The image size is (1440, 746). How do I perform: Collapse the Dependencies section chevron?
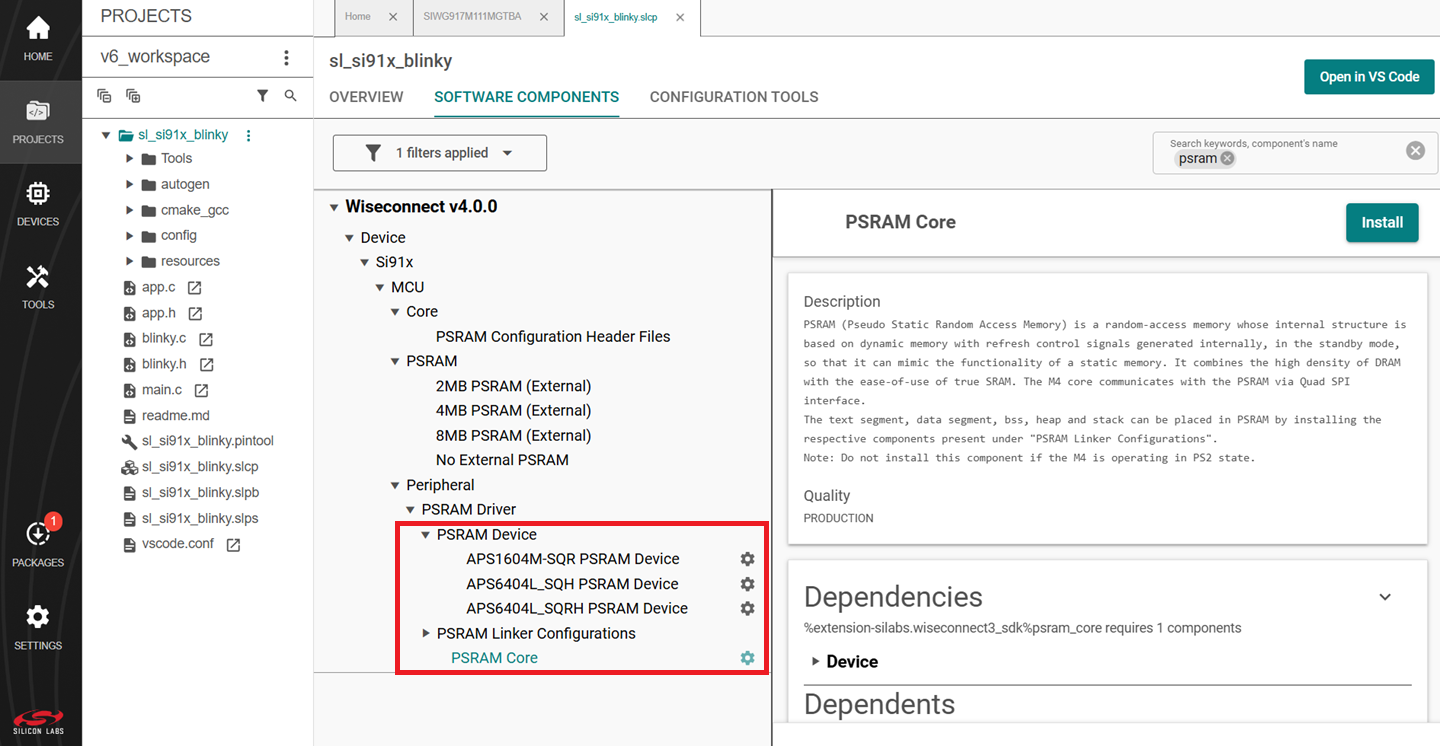tap(1385, 597)
